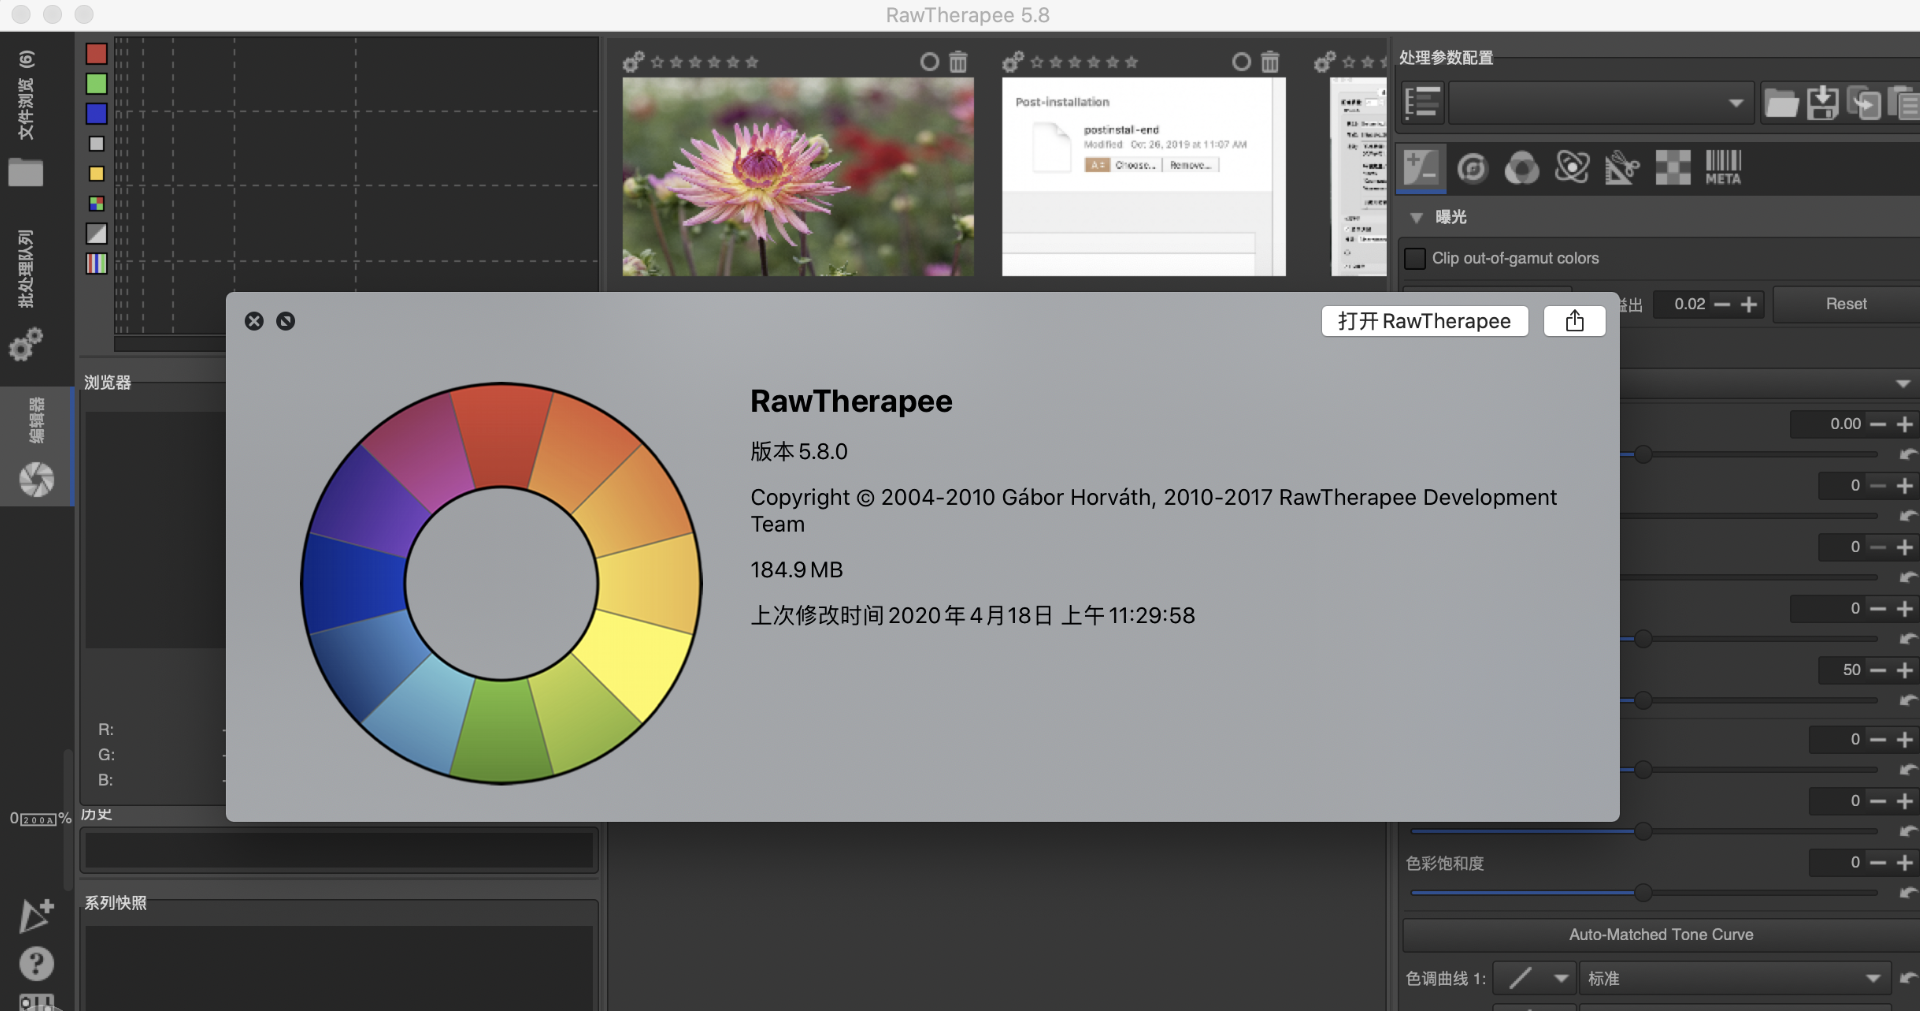Viewport: 1920px width, 1011px height.
Task: Open the Advanced tab atom icon
Action: tap(1572, 168)
